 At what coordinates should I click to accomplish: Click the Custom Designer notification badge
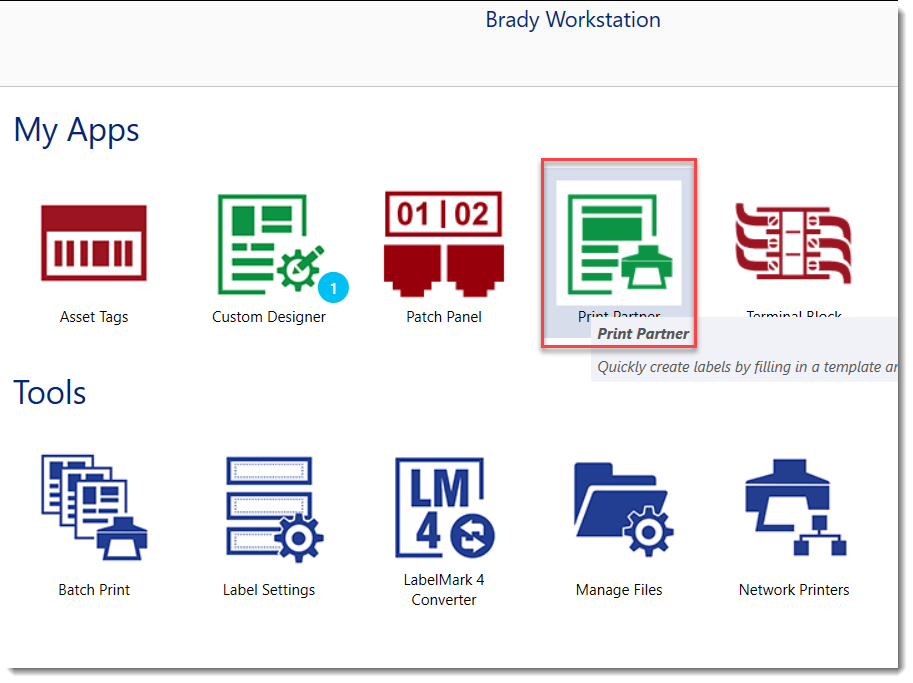(x=334, y=287)
